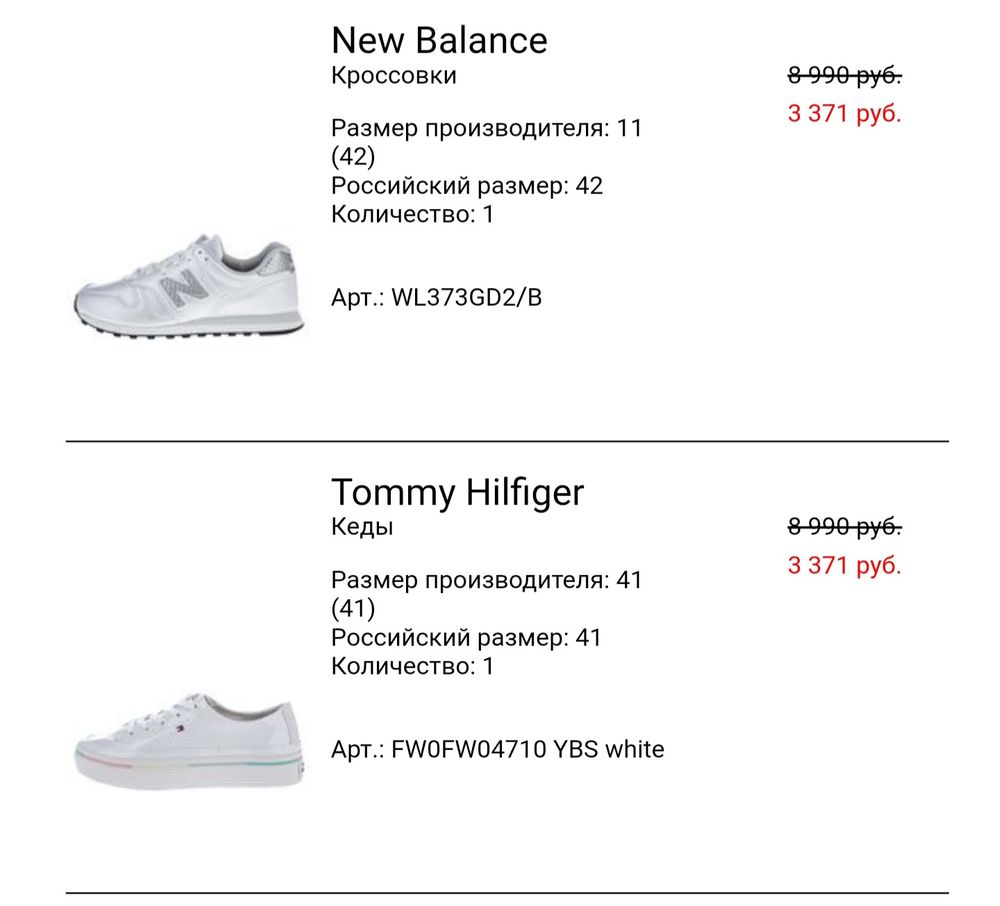Click the Кроссовки product type label
The image size is (1000, 906).
point(393,76)
